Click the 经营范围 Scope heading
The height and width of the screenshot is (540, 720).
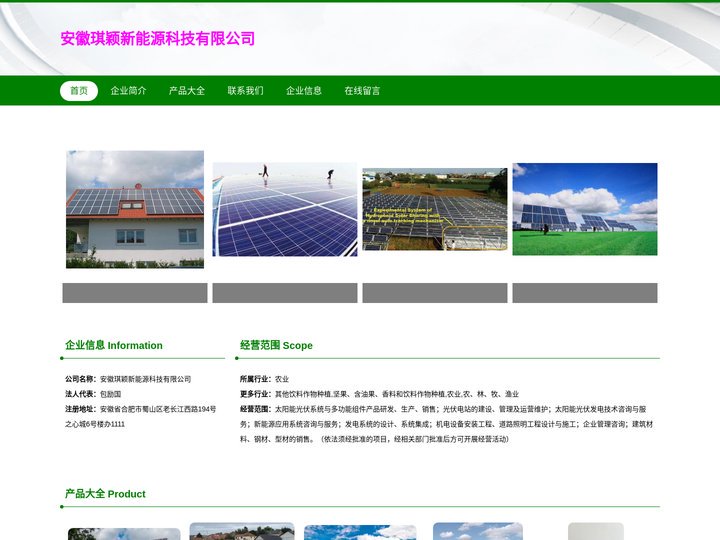point(276,345)
